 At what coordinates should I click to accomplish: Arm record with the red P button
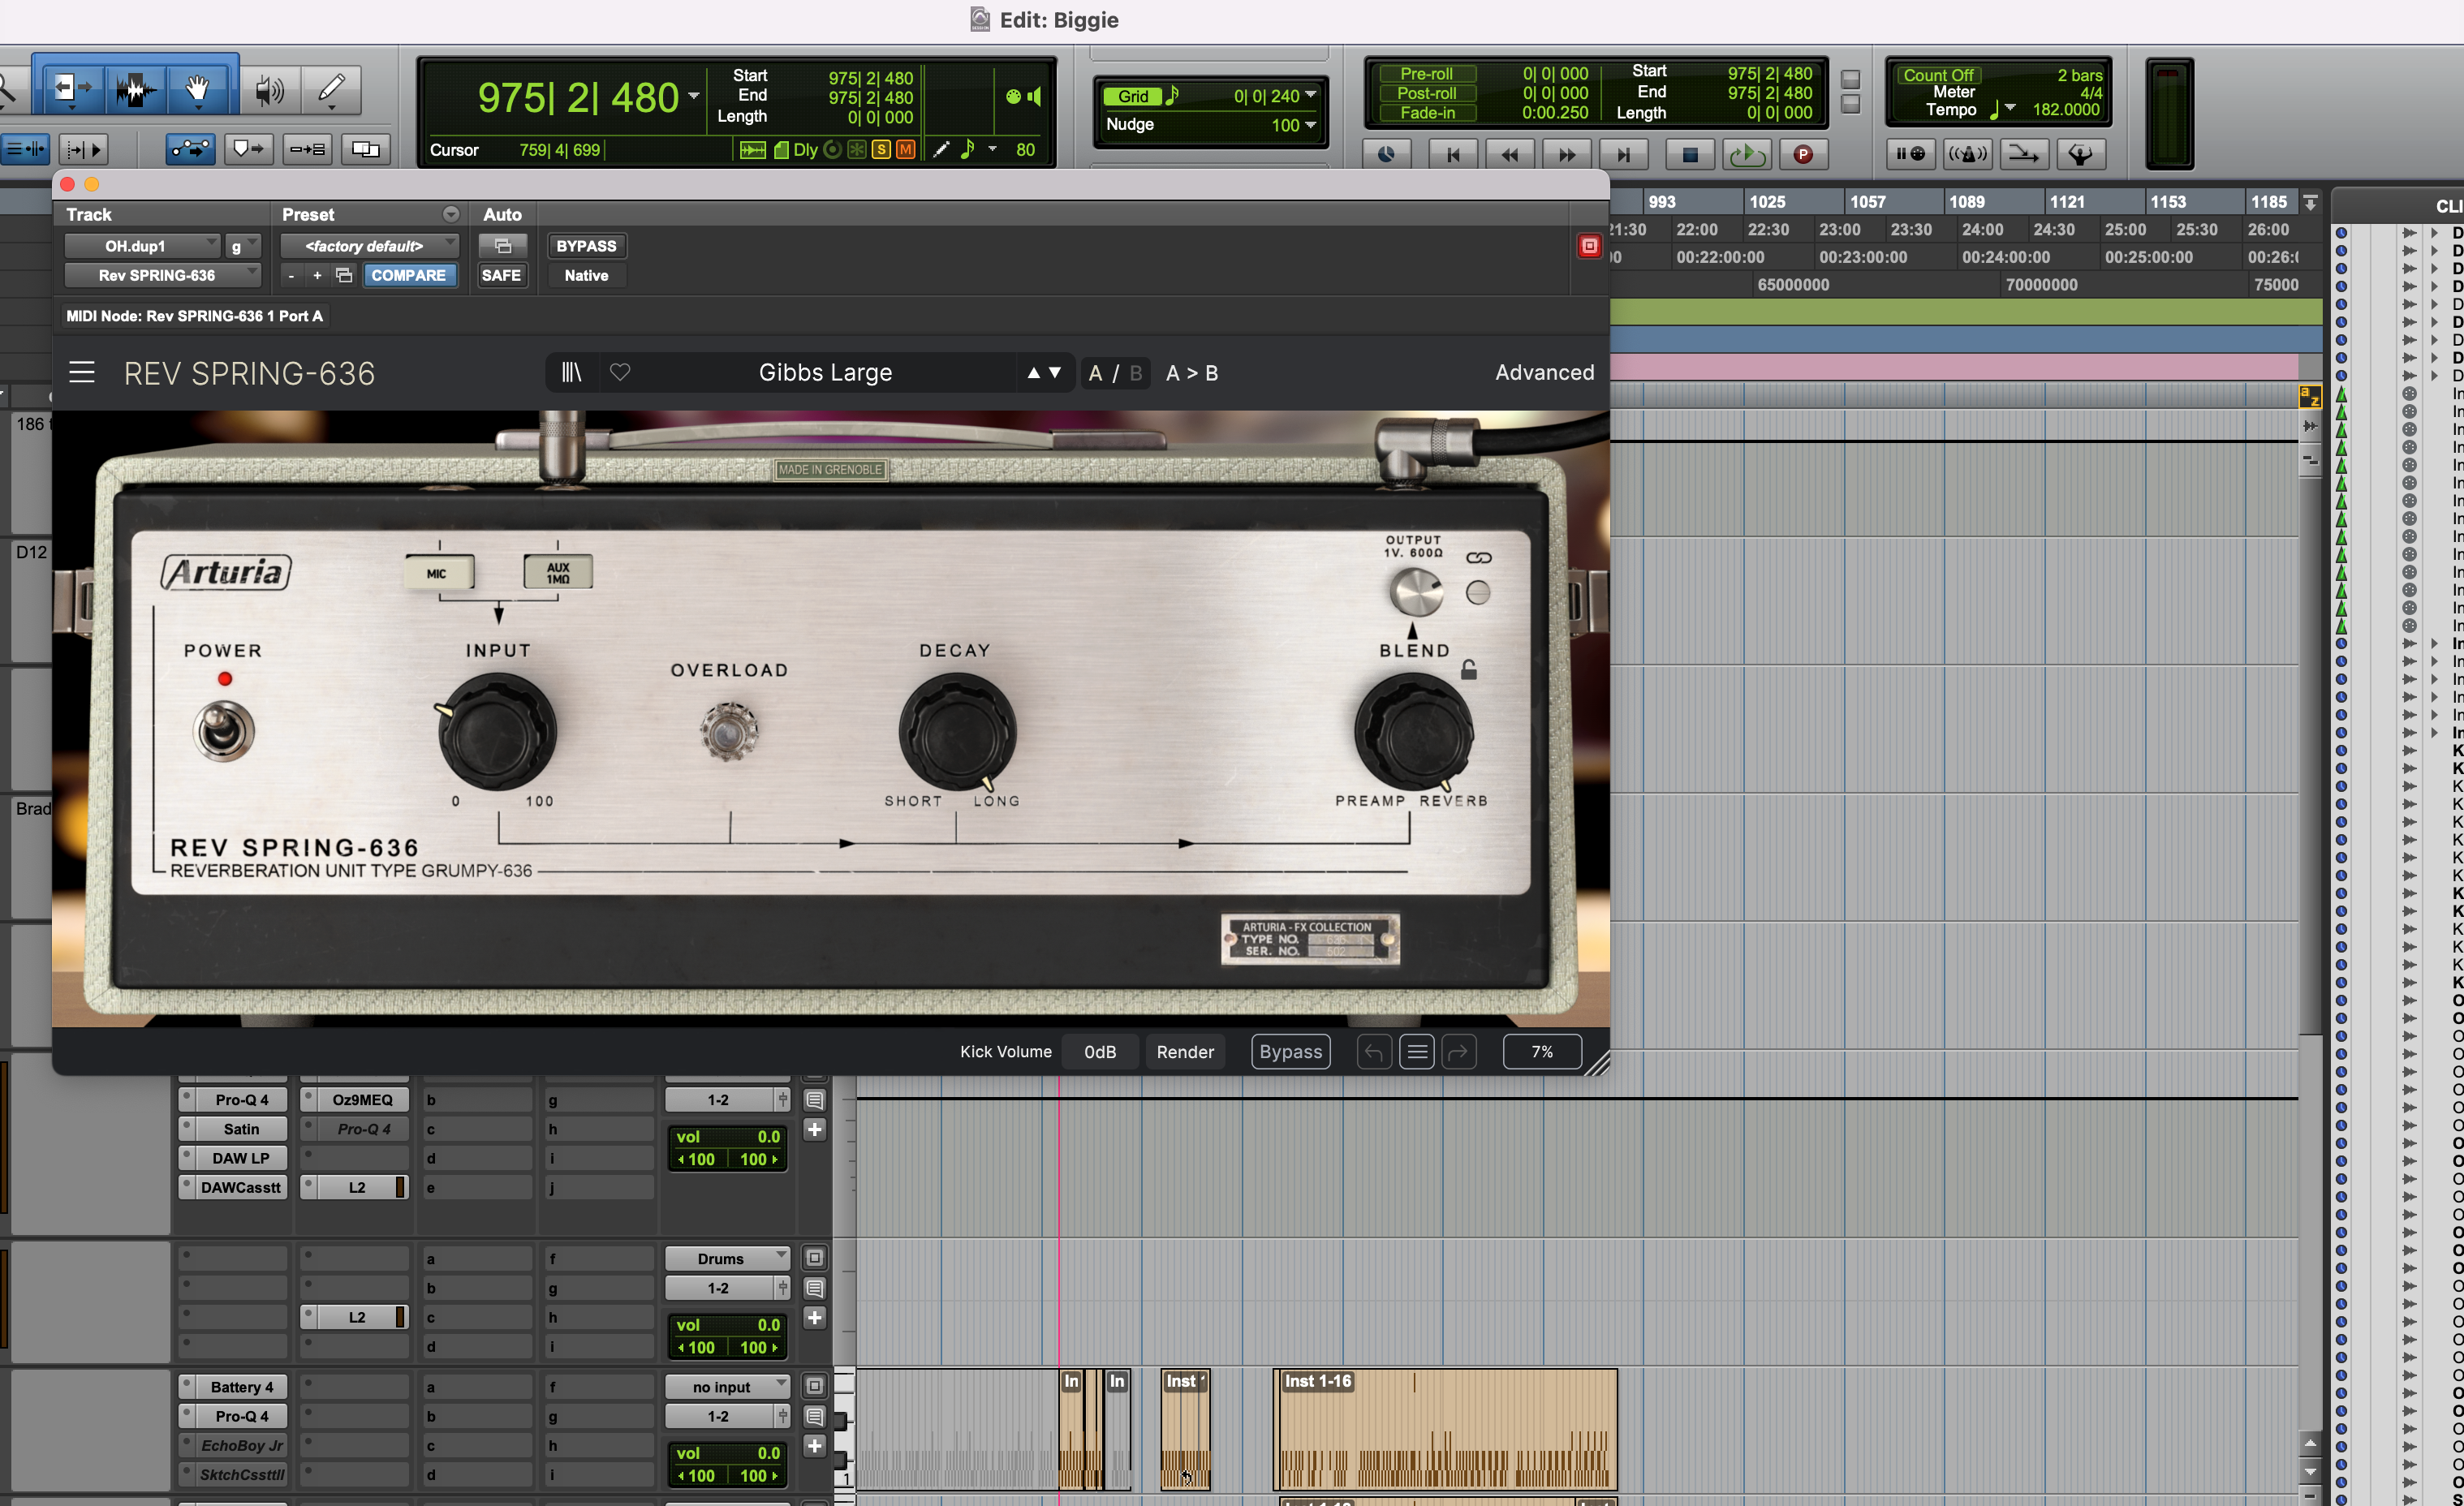pyautogui.click(x=1803, y=154)
